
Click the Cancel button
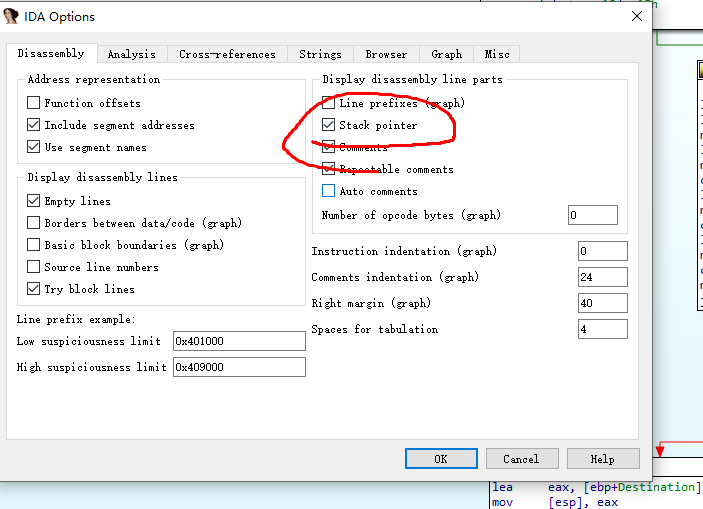522,459
